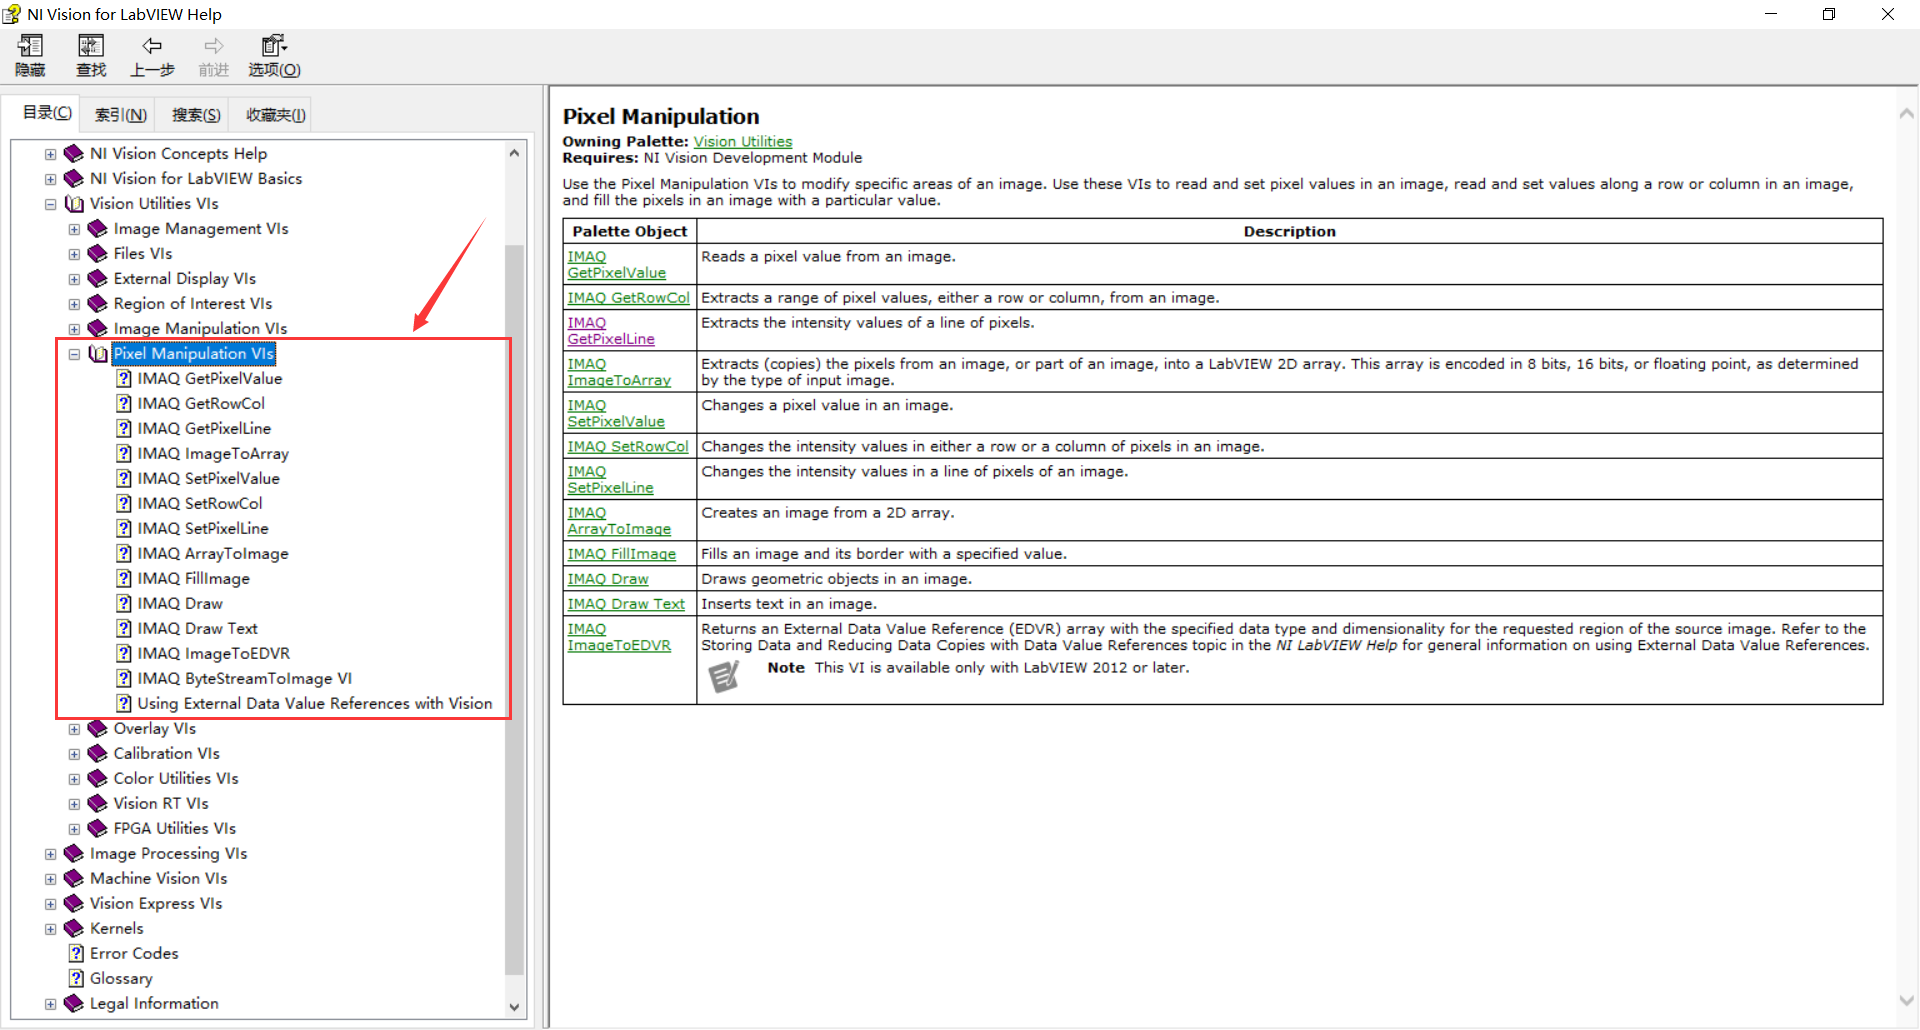This screenshot has height=1030, width=1920.
Task: Click the External Display VIs book icon
Action: point(98,278)
